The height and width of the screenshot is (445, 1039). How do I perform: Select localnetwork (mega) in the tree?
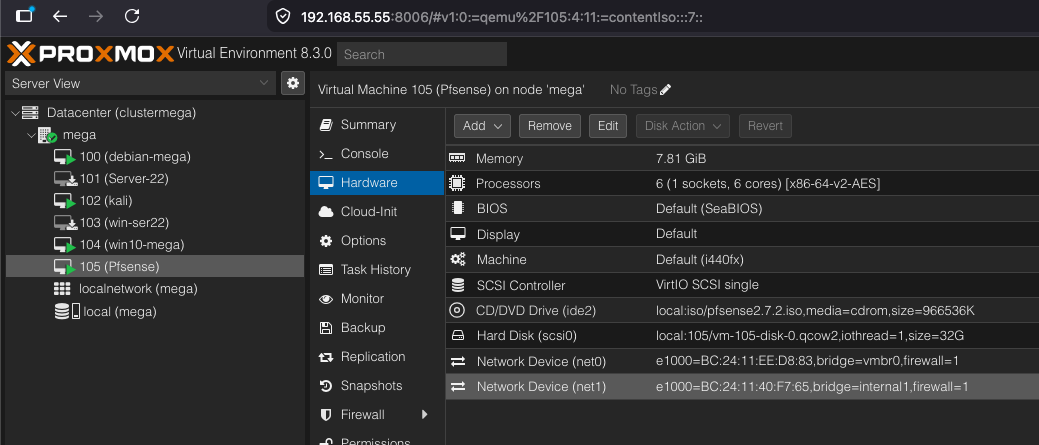click(x=155, y=289)
